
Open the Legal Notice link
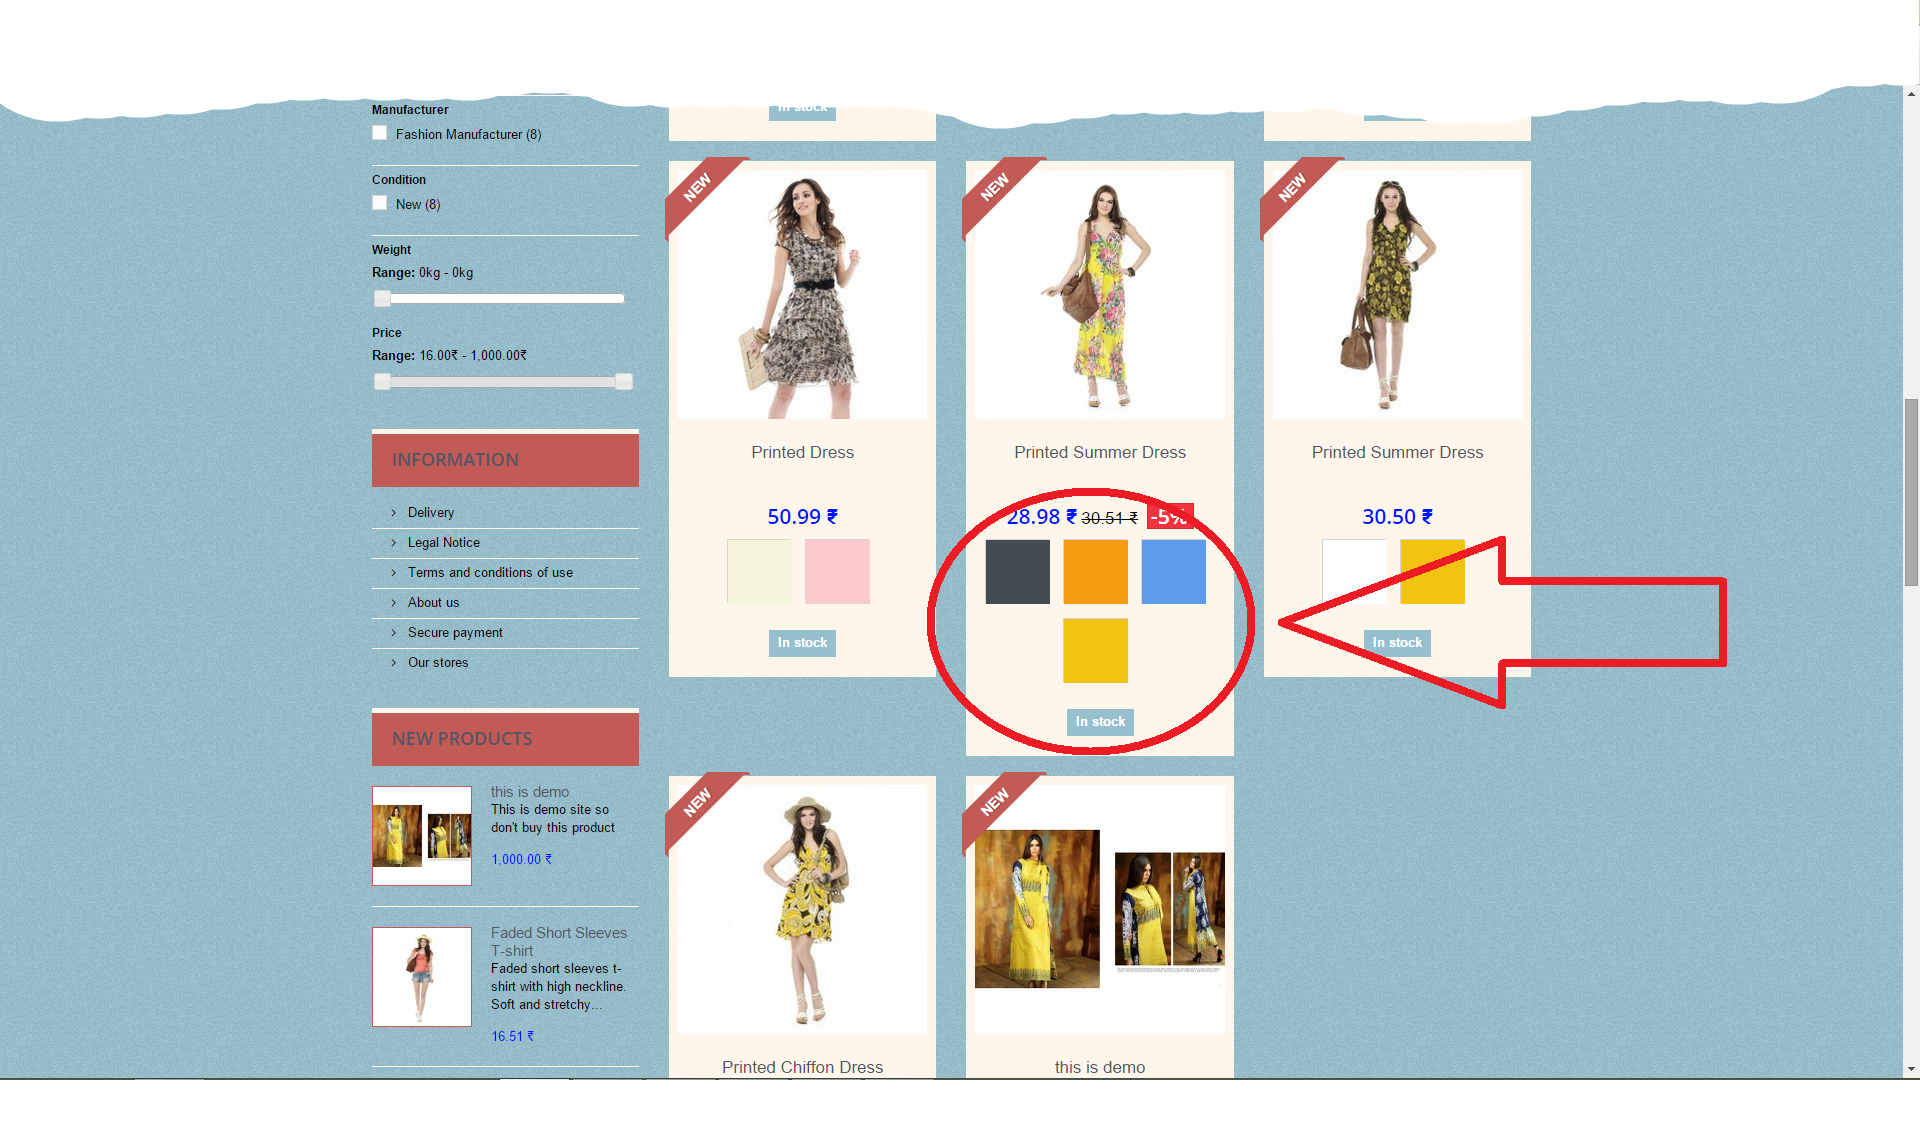pos(443,542)
